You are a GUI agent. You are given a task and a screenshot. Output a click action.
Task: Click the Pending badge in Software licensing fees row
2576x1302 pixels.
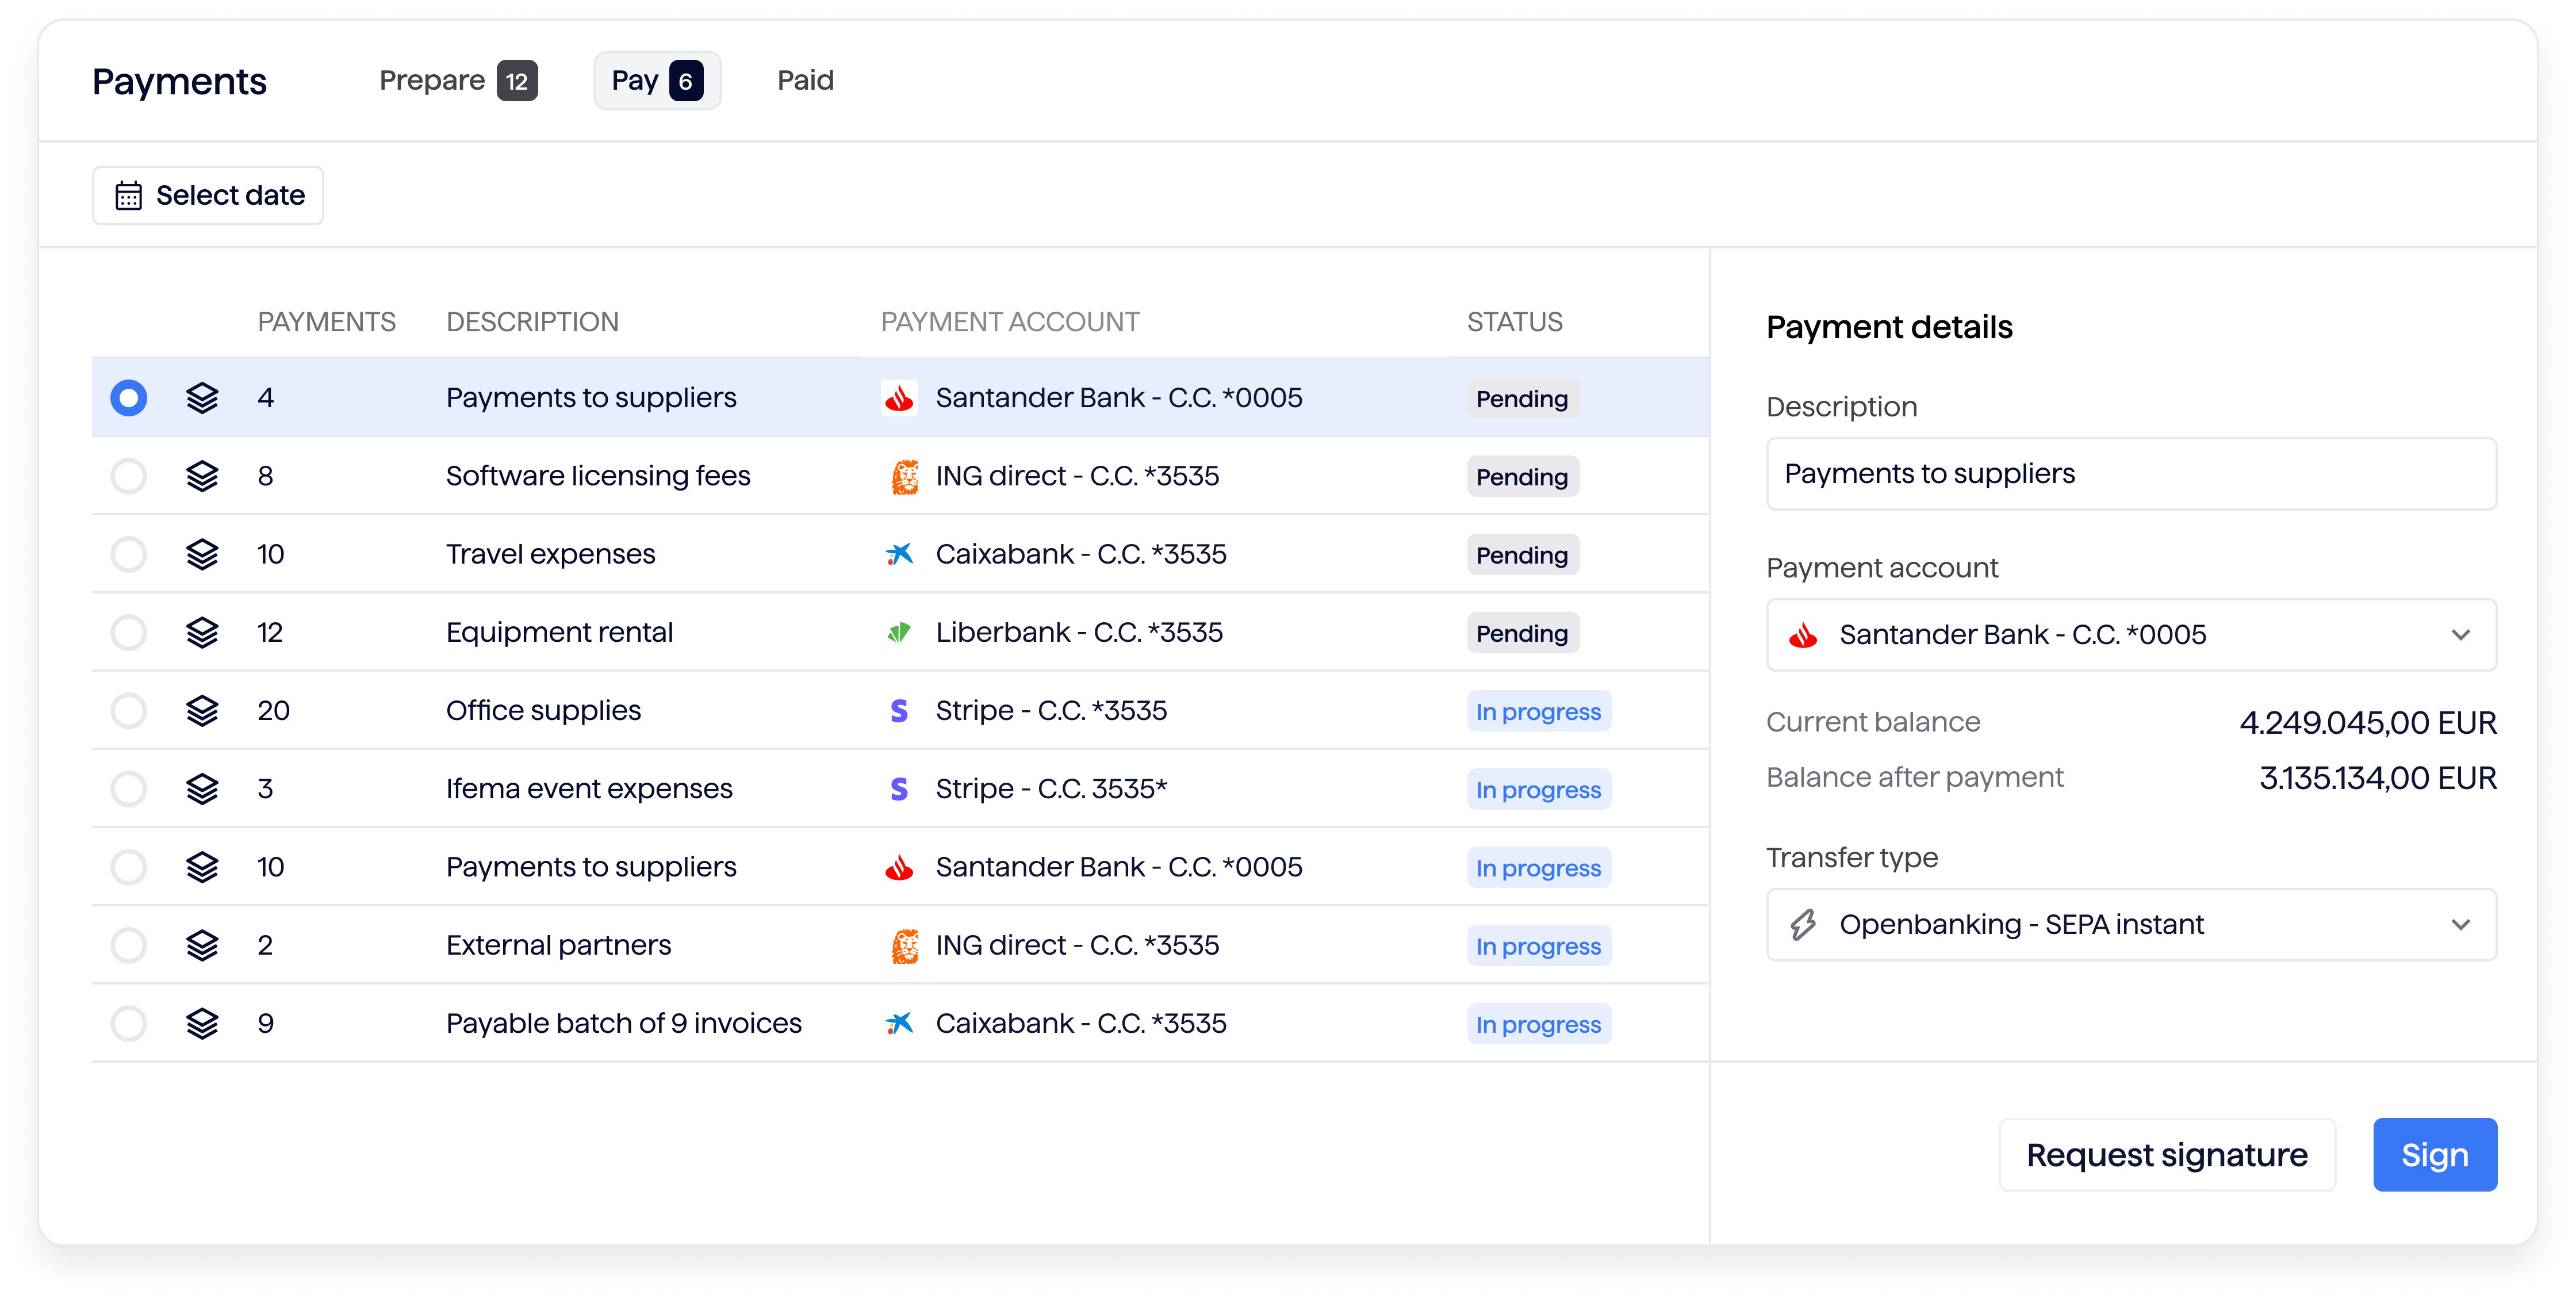click(1522, 477)
